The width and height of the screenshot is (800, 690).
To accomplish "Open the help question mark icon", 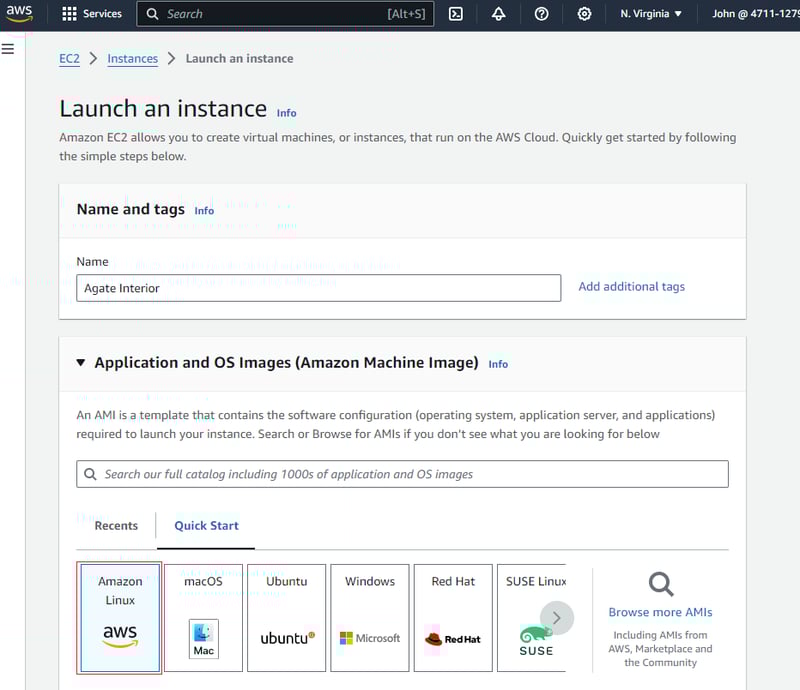I will pos(541,14).
